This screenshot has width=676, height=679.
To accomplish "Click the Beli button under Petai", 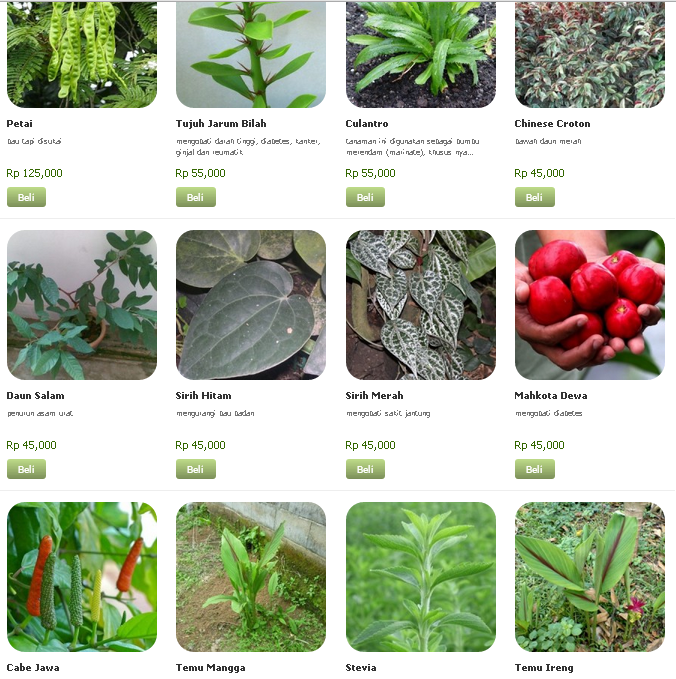I will click(x=26, y=197).
